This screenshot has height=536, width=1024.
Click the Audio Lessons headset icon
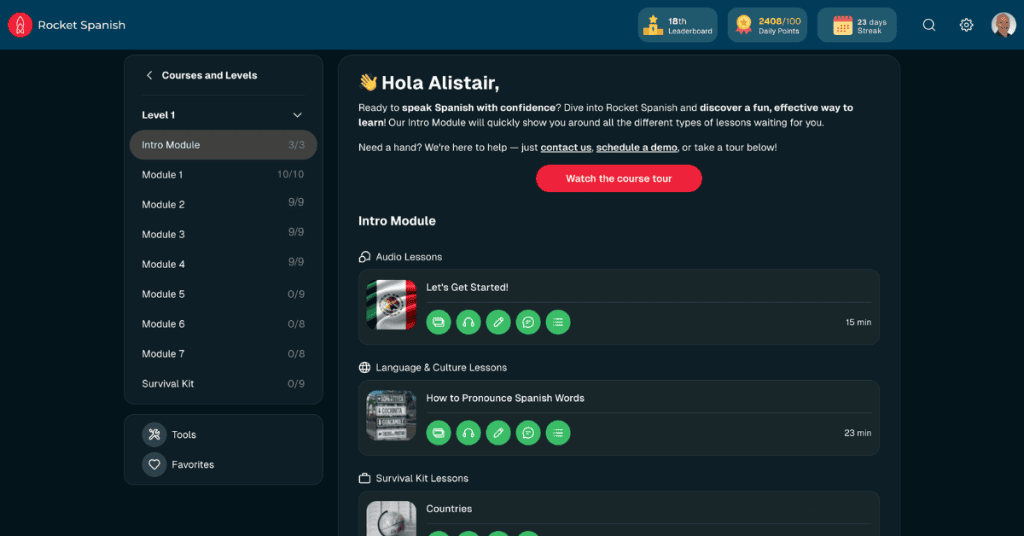tap(364, 257)
